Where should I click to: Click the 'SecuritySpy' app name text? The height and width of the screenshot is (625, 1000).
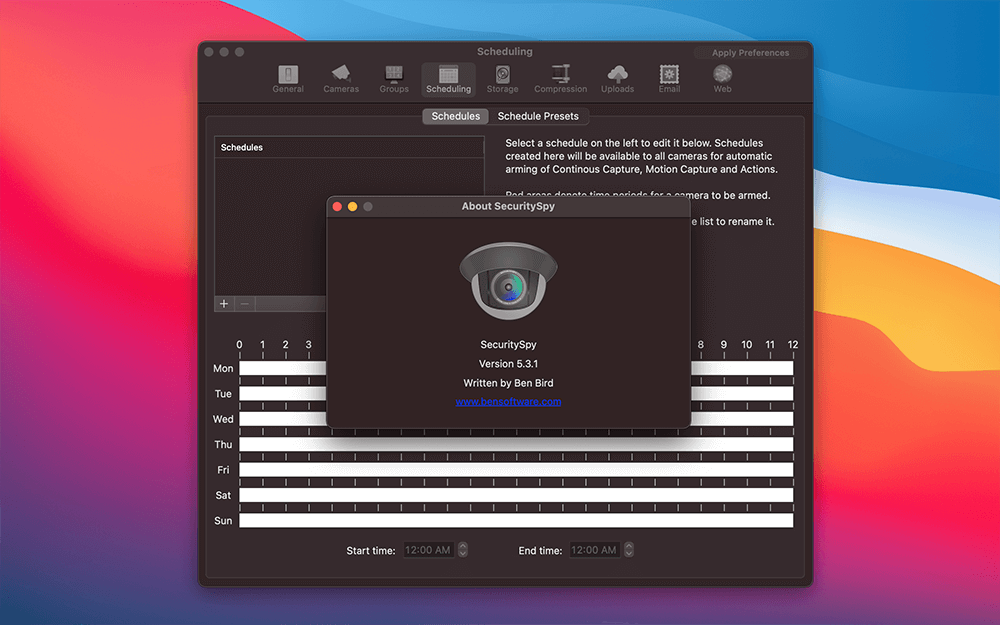[x=508, y=344]
